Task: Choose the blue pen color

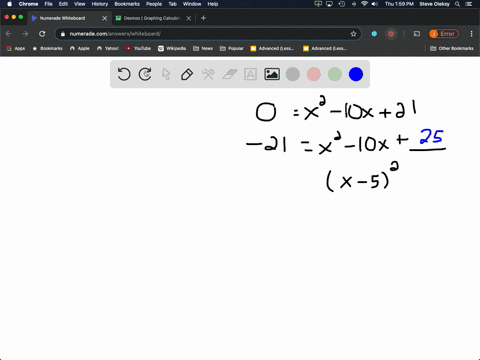Action: coord(356,74)
